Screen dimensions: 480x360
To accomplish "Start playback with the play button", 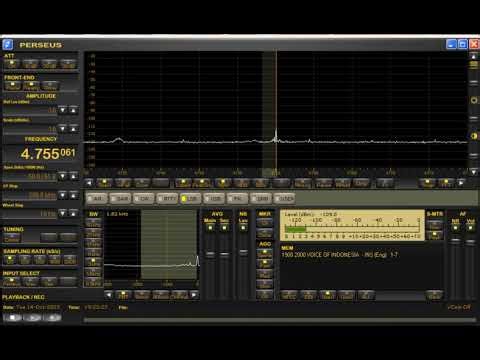I will click(x=32, y=317).
